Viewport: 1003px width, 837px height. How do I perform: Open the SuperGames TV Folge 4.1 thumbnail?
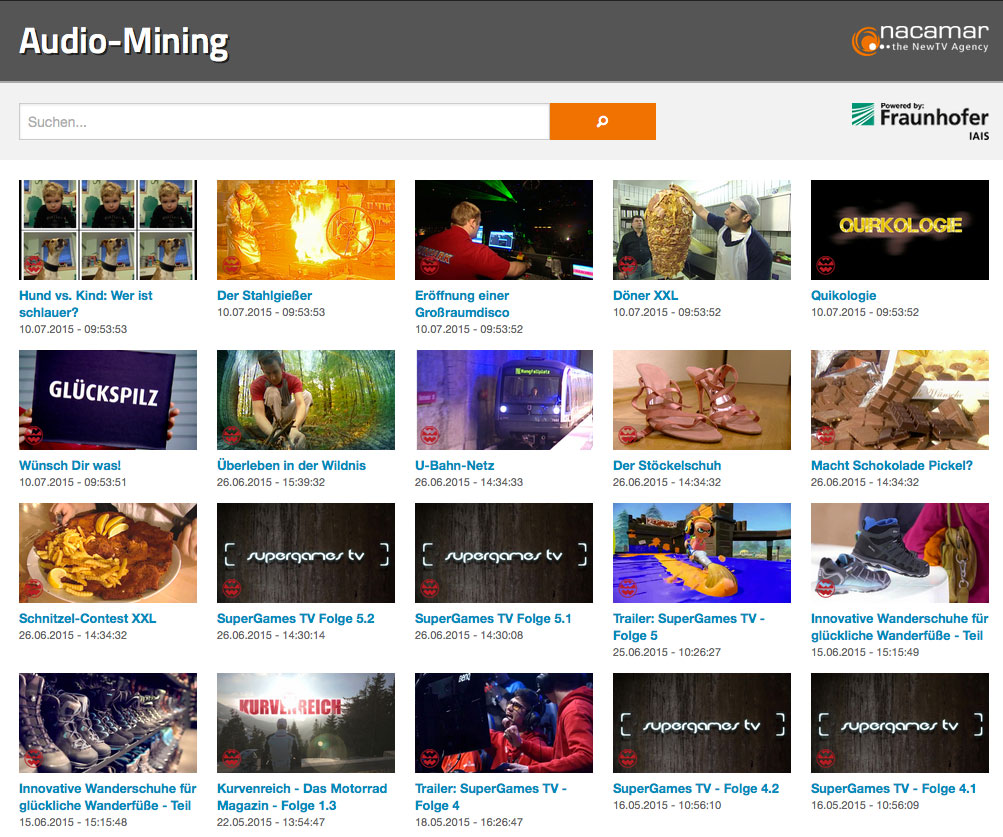click(900, 723)
